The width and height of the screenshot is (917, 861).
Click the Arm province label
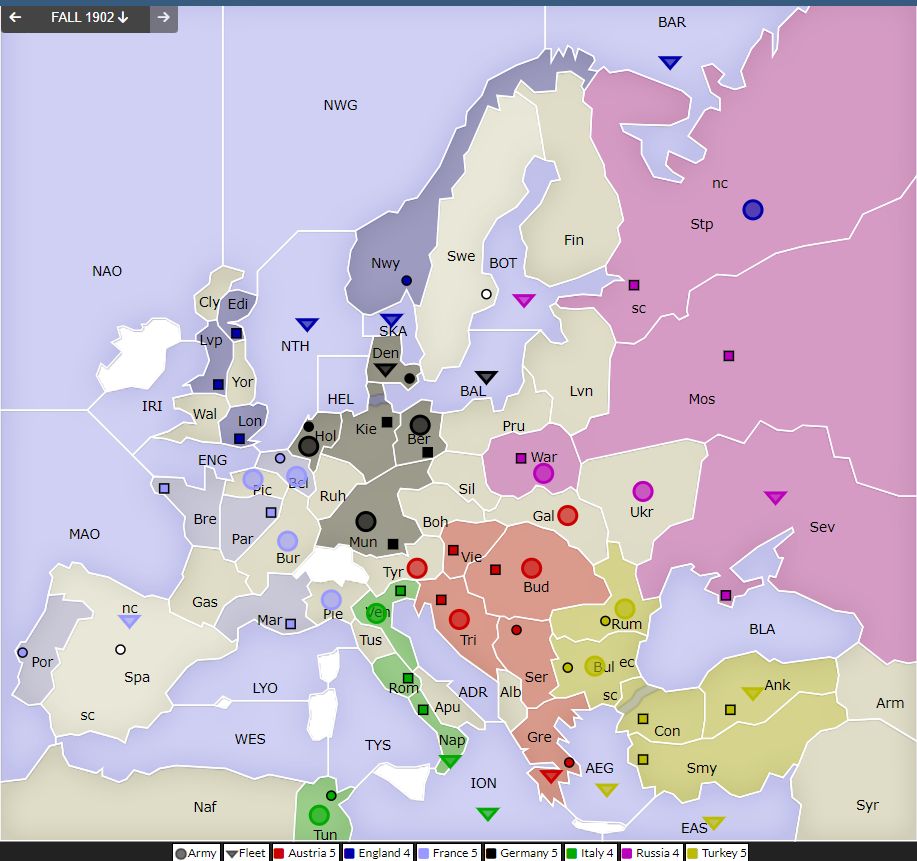(890, 703)
